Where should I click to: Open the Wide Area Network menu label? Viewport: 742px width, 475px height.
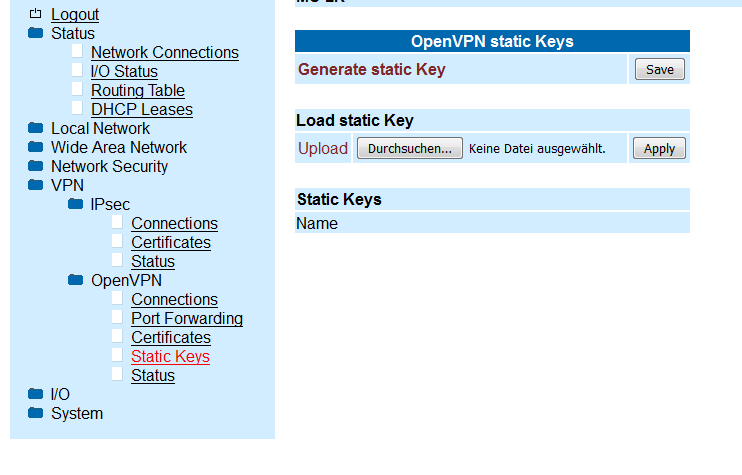point(119,148)
